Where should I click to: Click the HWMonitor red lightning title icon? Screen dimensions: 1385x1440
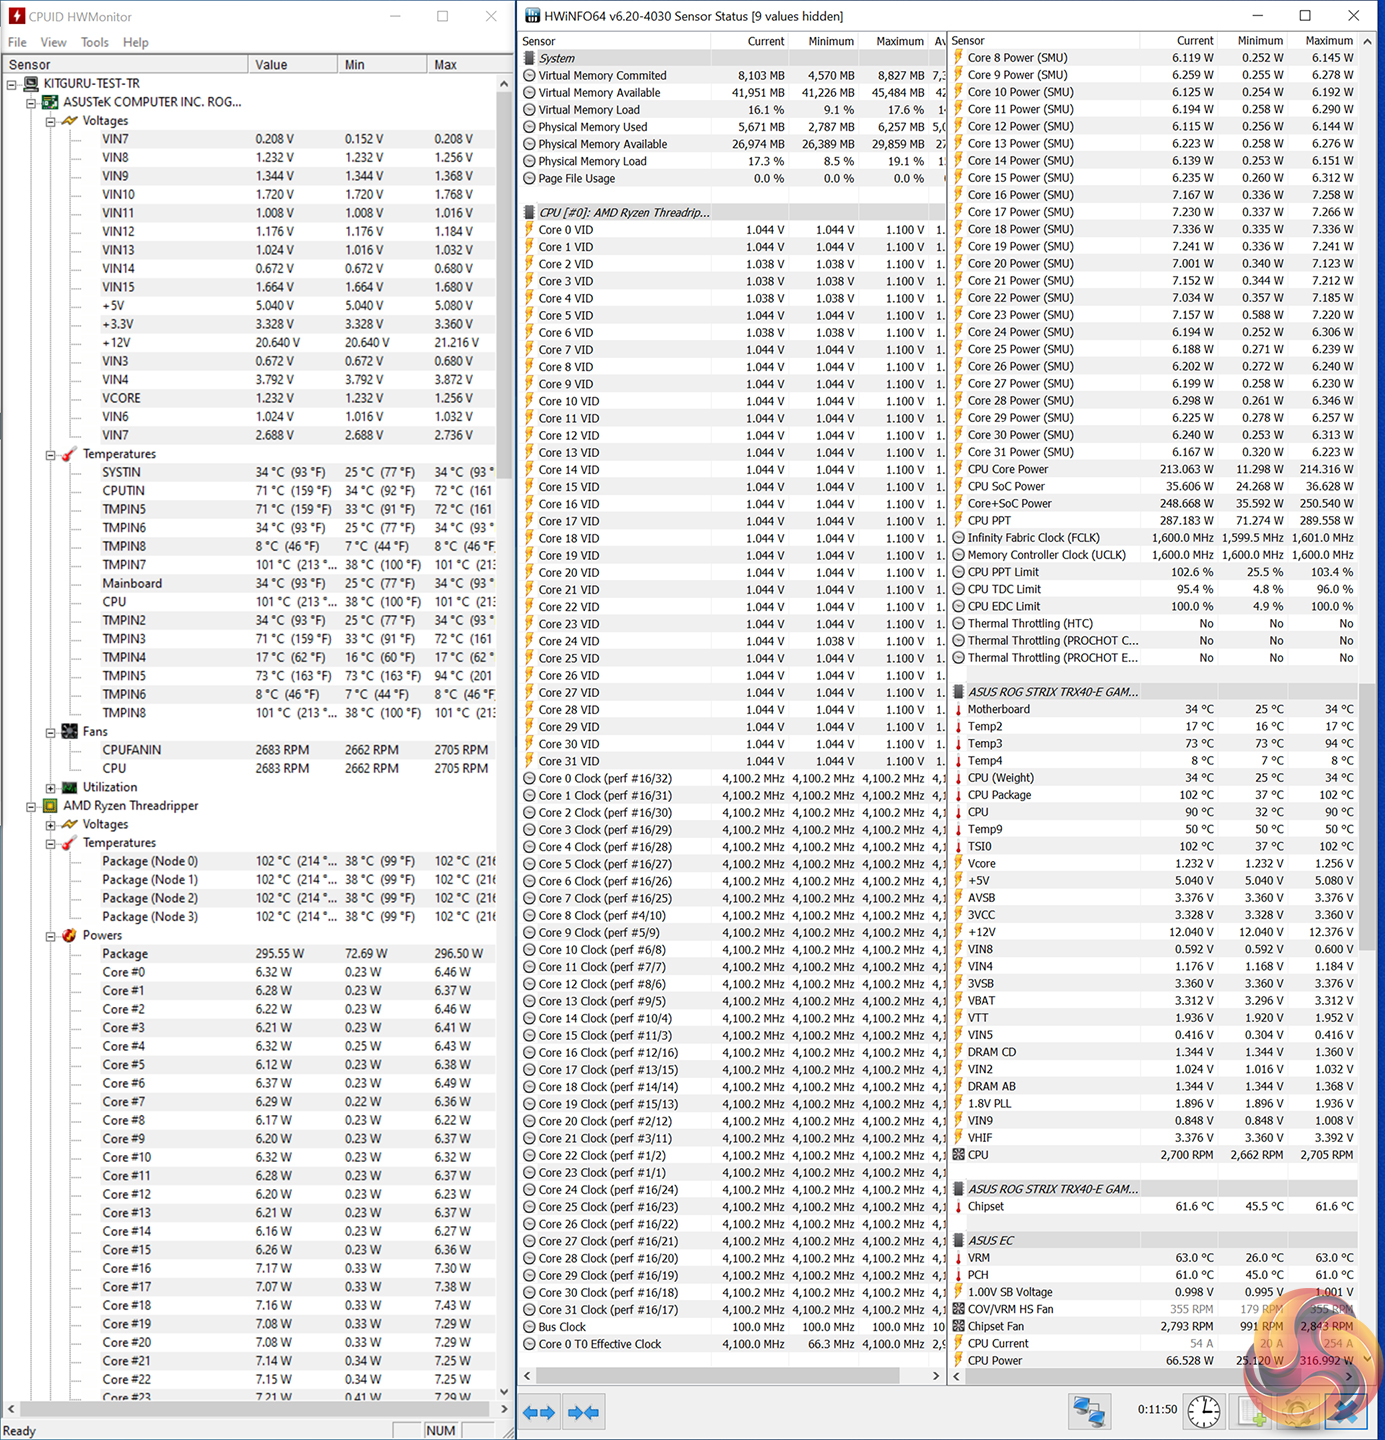[16, 16]
